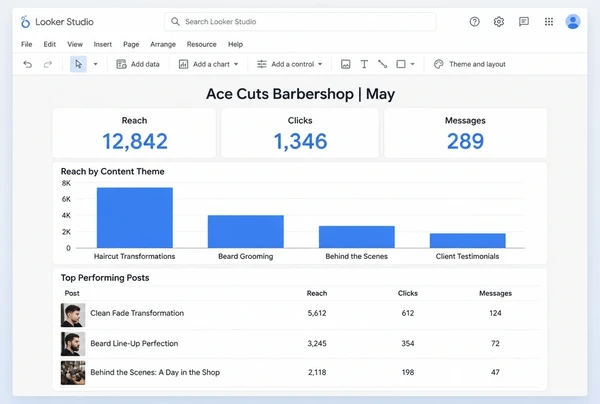Open the Insert menu
The image size is (600, 404).
coord(103,44)
